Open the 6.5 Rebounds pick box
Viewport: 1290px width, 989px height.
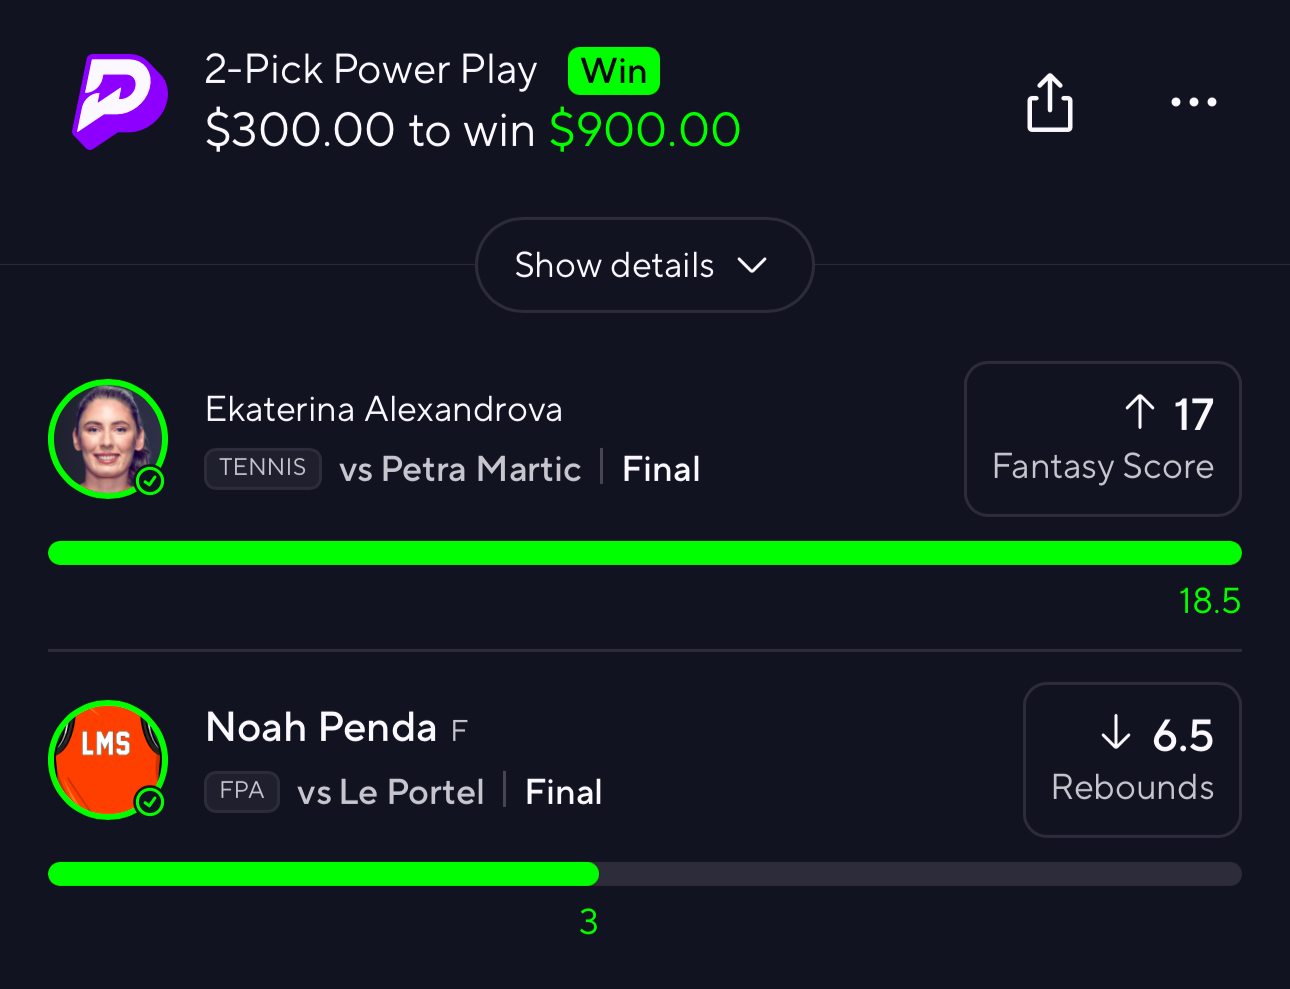(1132, 760)
